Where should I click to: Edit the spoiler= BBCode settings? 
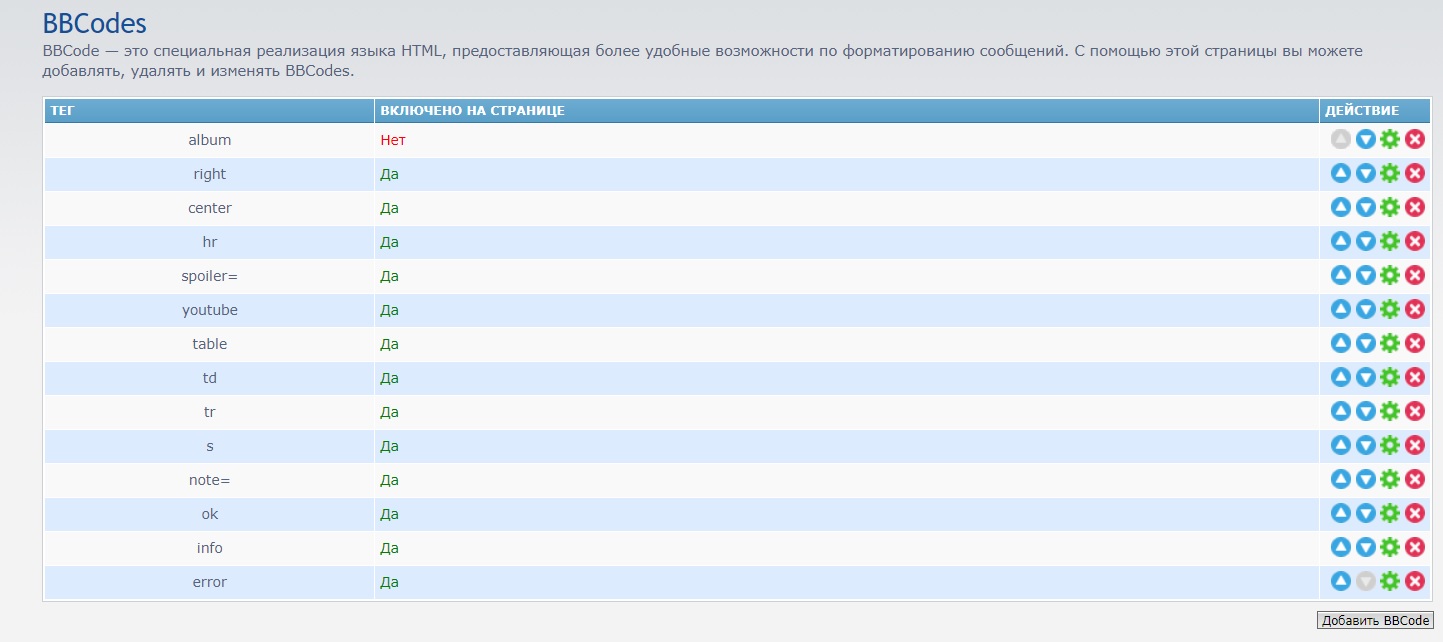[x=1390, y=276]
